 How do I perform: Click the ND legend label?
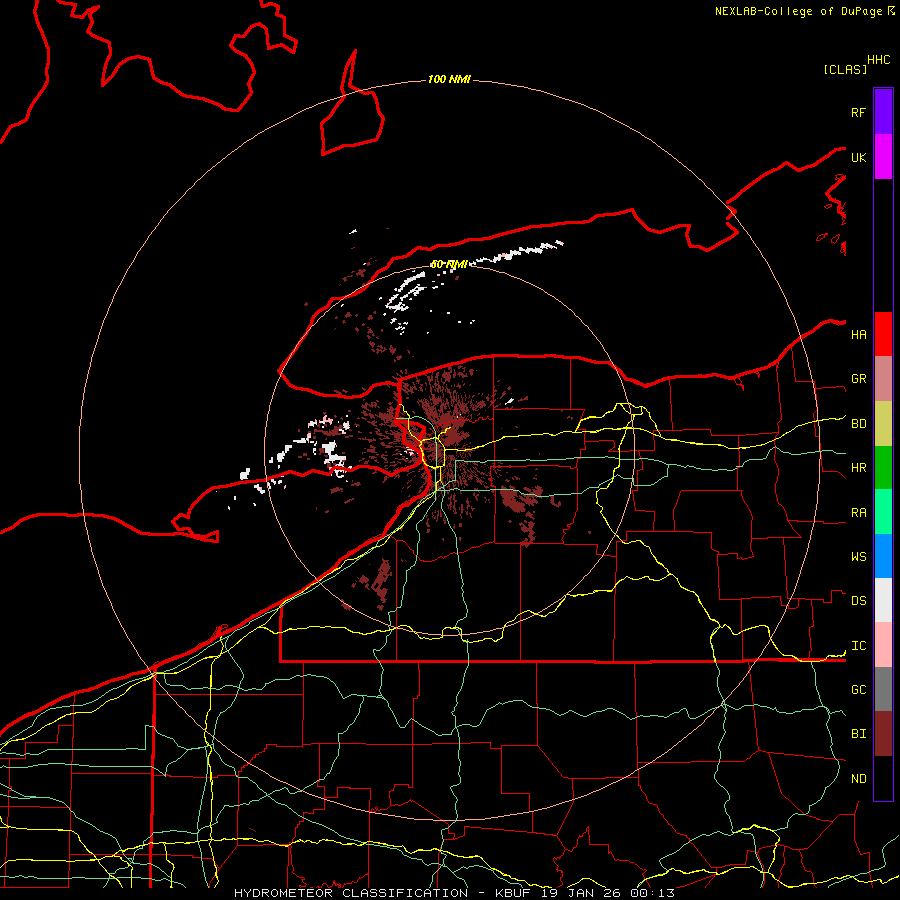click(x=859, y=779)
